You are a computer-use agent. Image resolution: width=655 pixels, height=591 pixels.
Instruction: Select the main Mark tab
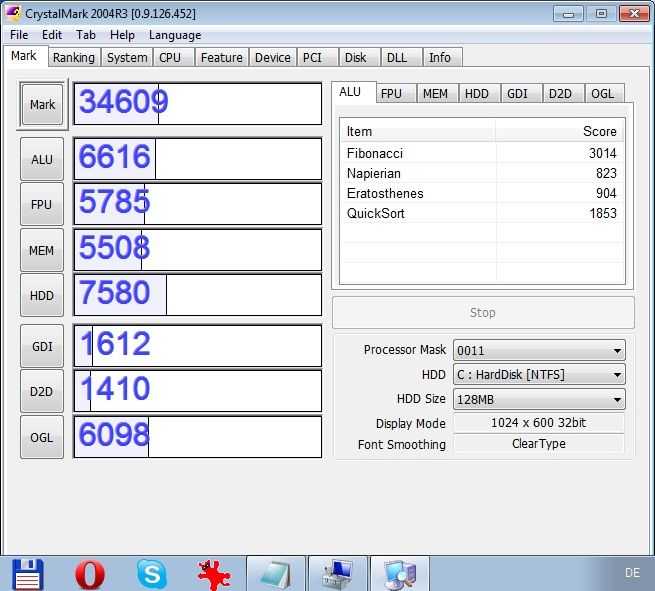point(24,56)
